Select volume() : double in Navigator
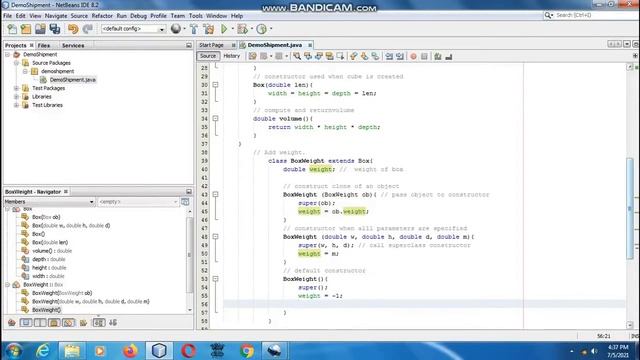Viewport: 640px width, 360px height. coord(52,251)
